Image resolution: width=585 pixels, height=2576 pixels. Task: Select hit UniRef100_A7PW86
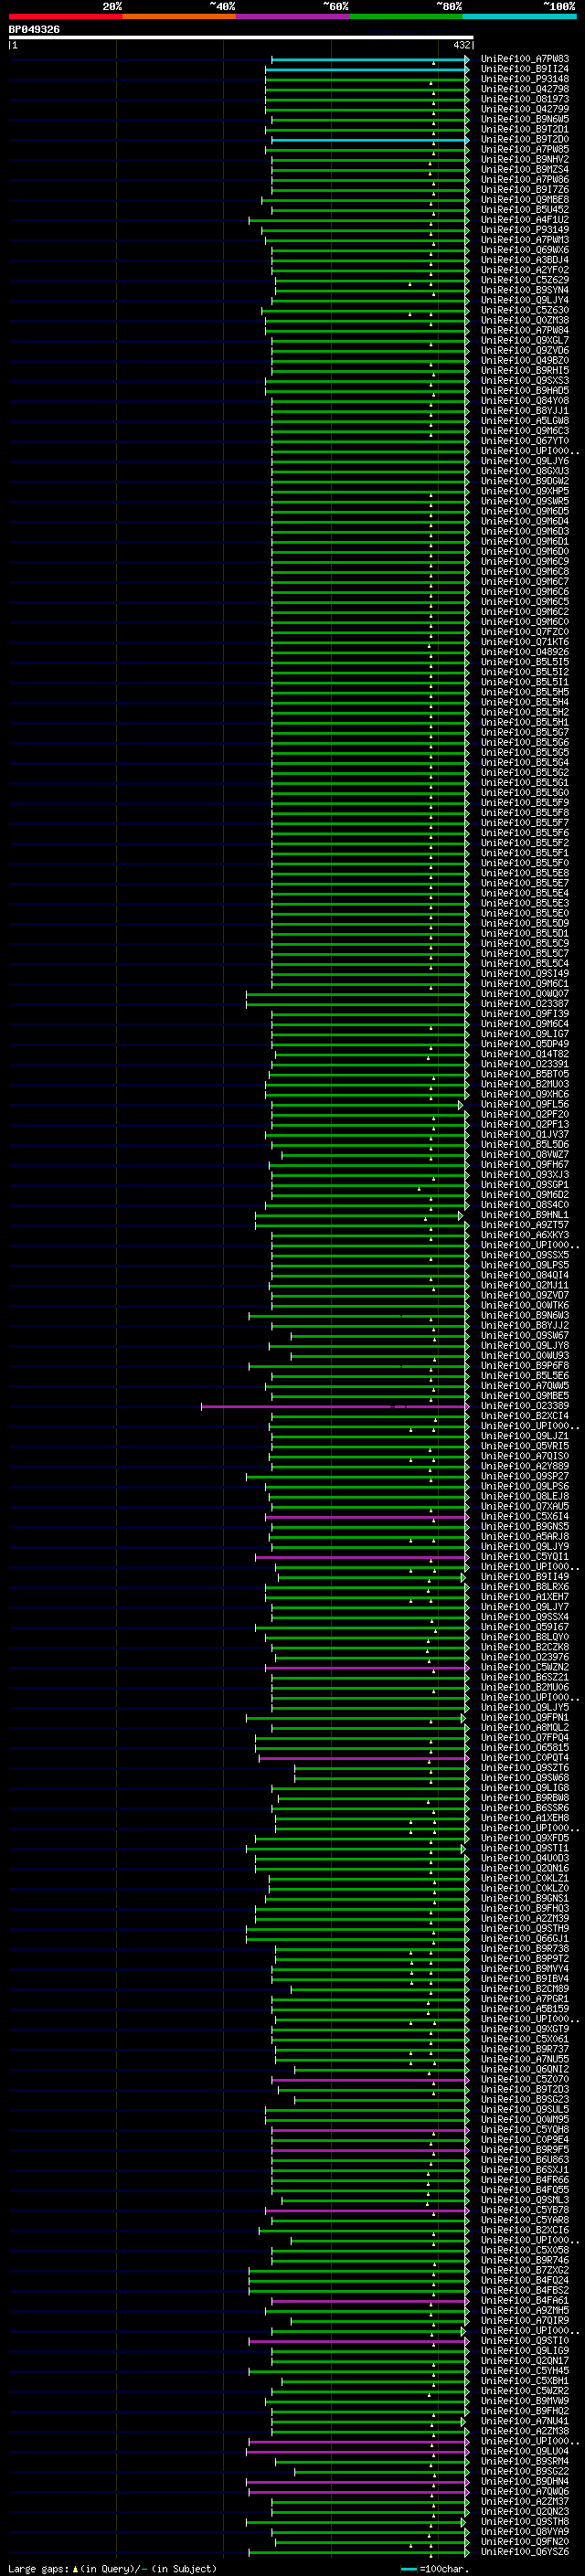click(x=524, y=180)
